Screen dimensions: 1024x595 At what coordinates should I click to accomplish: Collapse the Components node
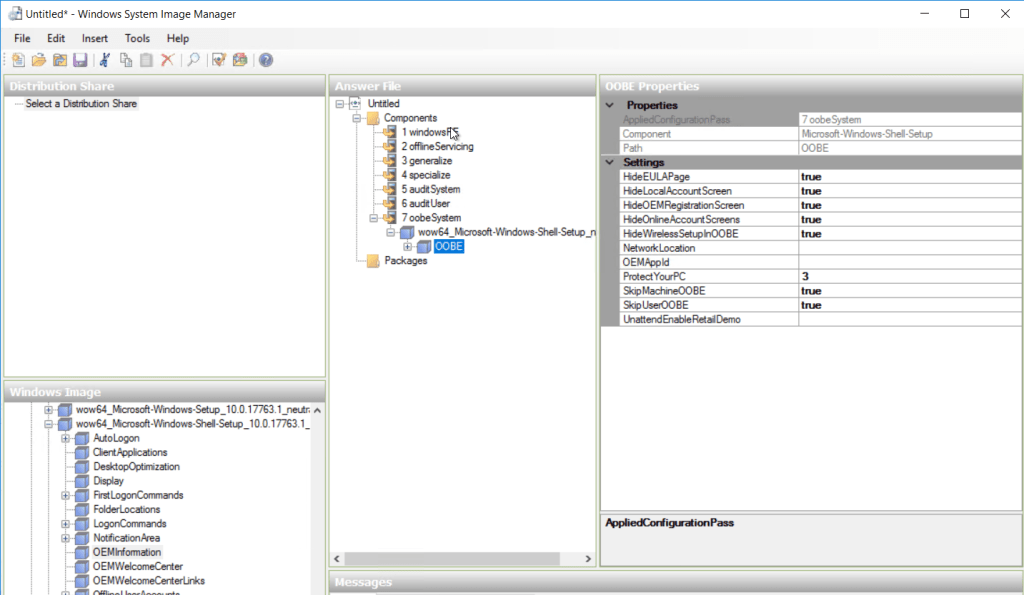tap(356, 117)
